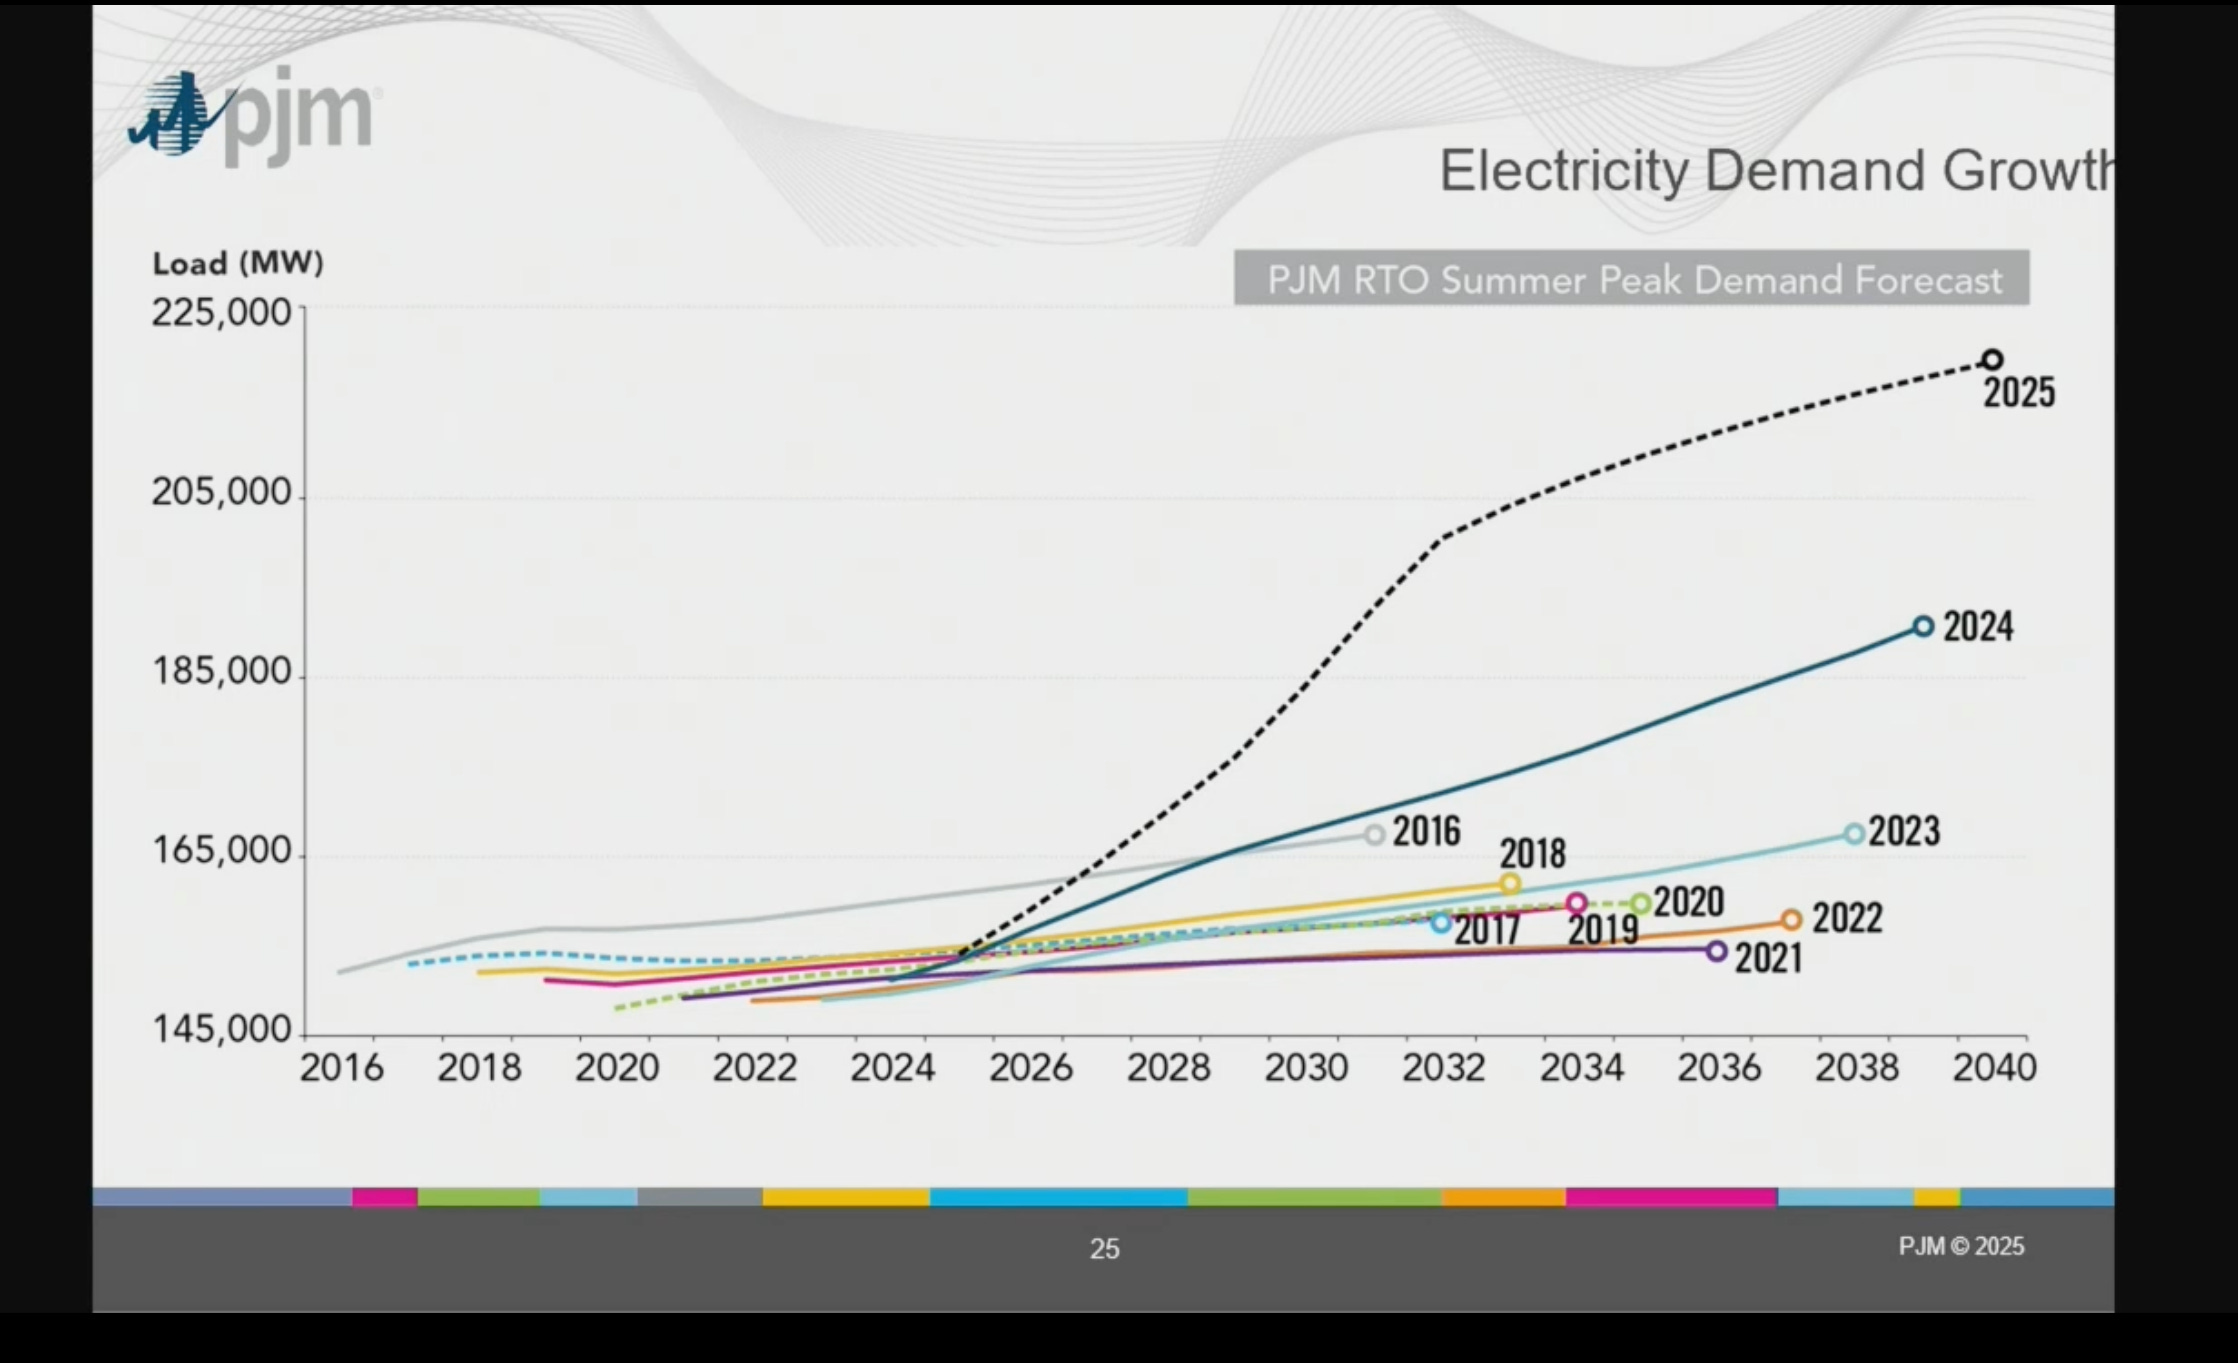The width and height of the screenshot is (2238, 1363).
Task: Click the 2022 orange endpoint circle
Action: (x=1791, y=919)
